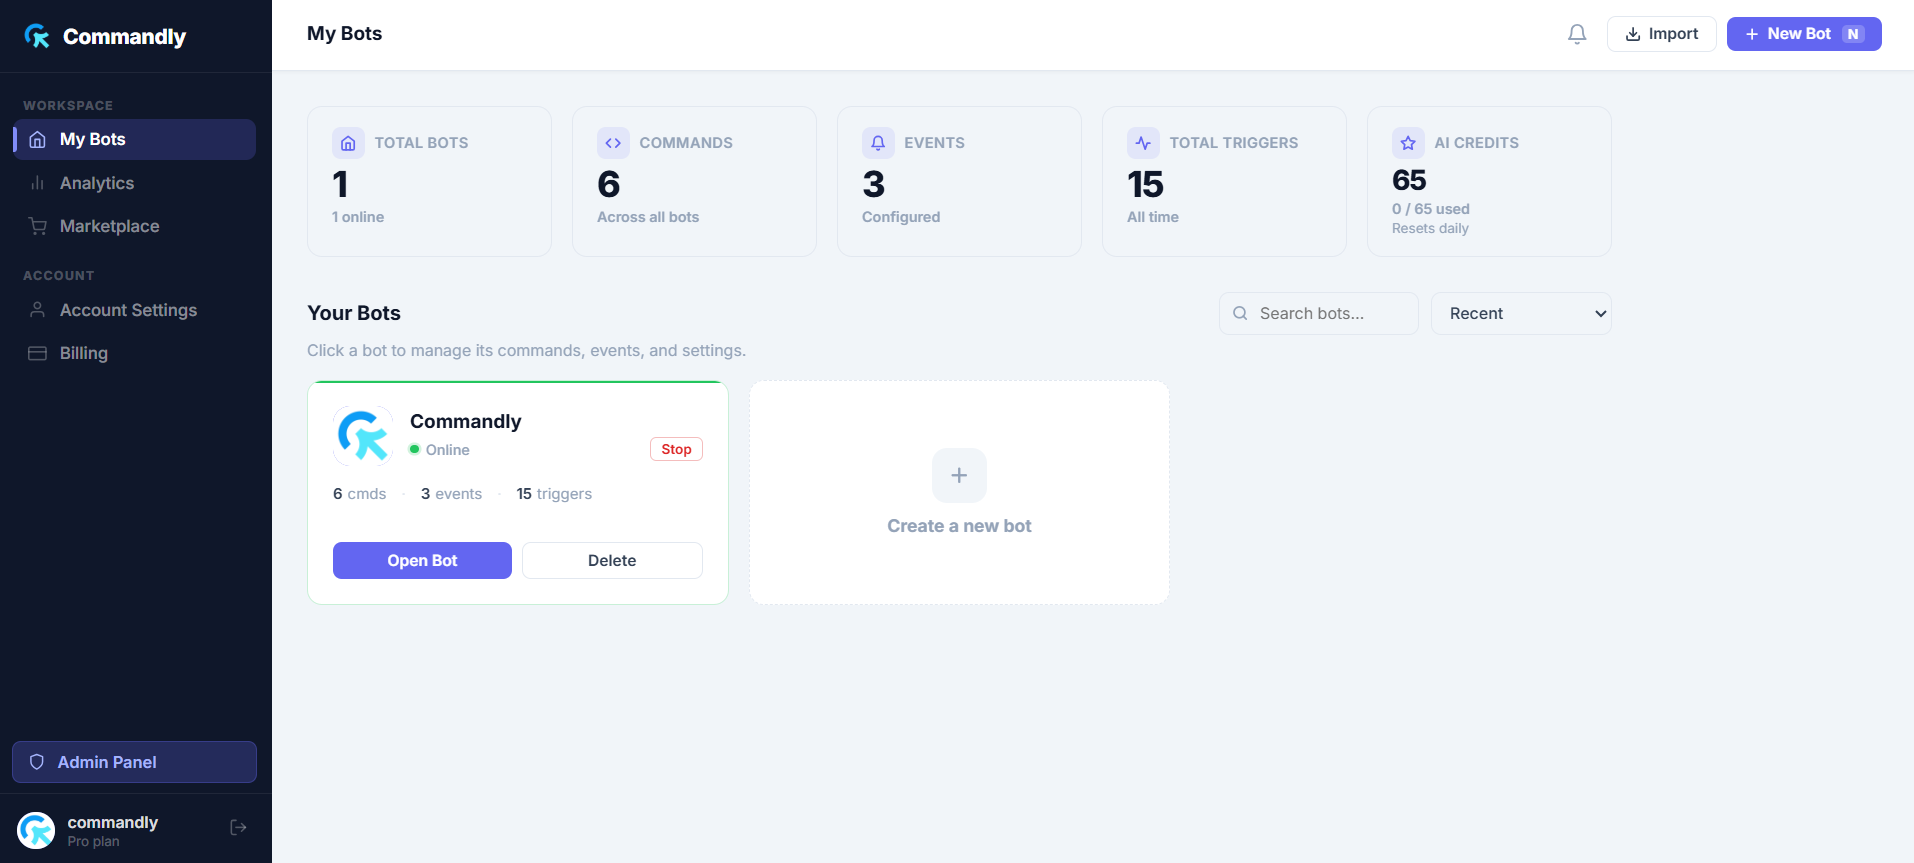Click the 3 events stat on the bot card
The image size is (1914, 863).
(451, 494)
